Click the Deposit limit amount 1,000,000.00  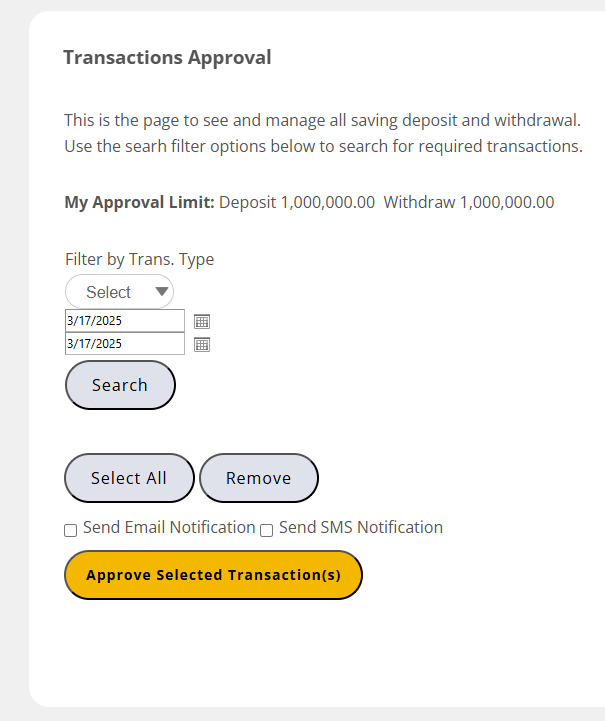(x=327, y=202)
